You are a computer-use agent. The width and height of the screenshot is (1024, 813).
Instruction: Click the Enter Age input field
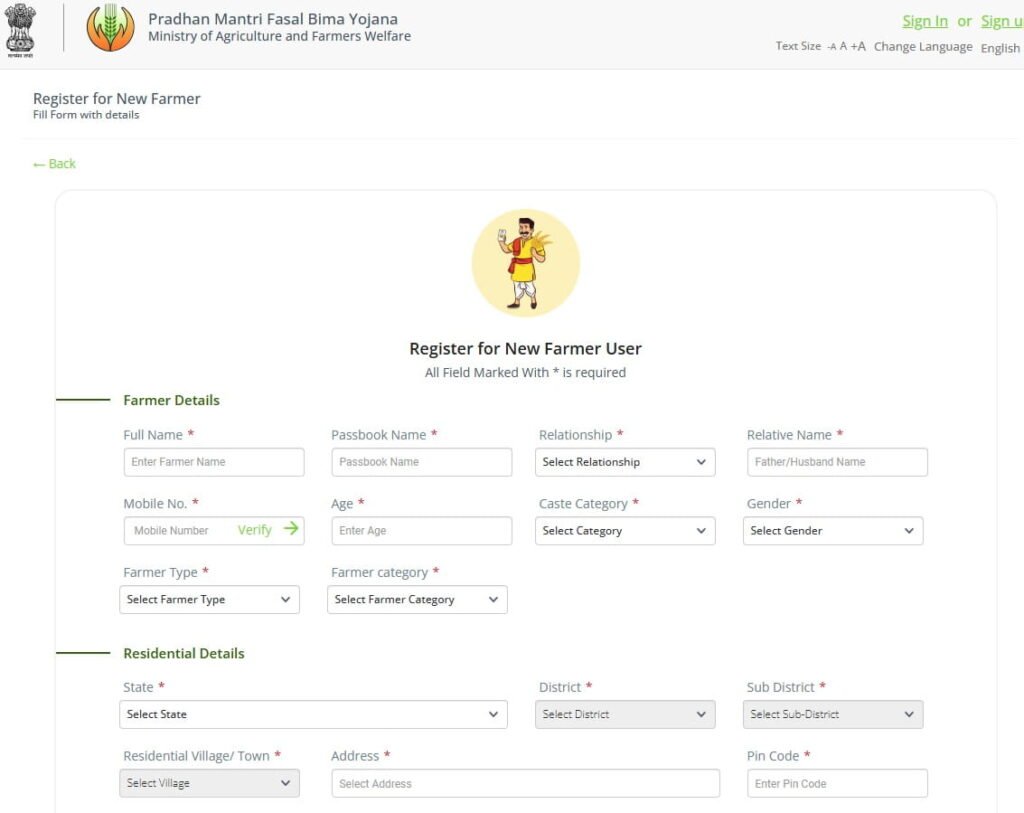point(421,530)
